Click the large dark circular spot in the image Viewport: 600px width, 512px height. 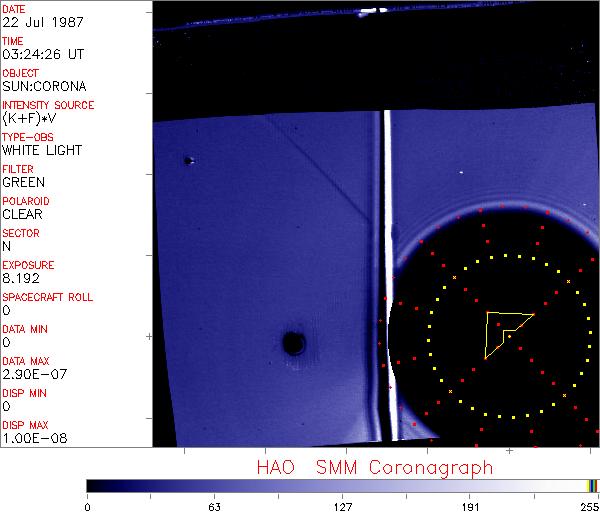pos(294,344)
